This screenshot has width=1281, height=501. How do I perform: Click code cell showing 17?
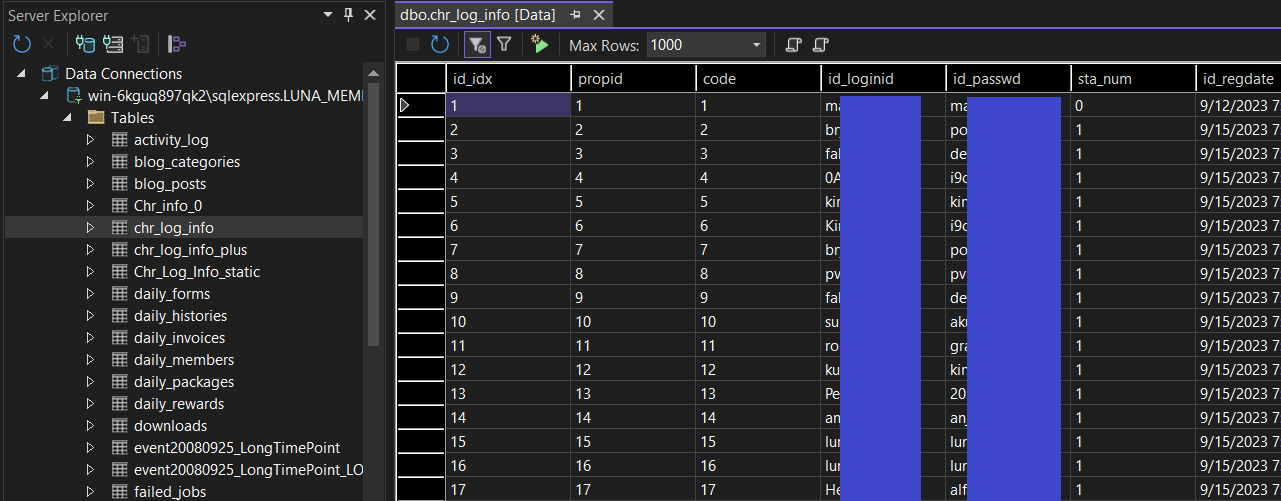[x=759, y=489]
